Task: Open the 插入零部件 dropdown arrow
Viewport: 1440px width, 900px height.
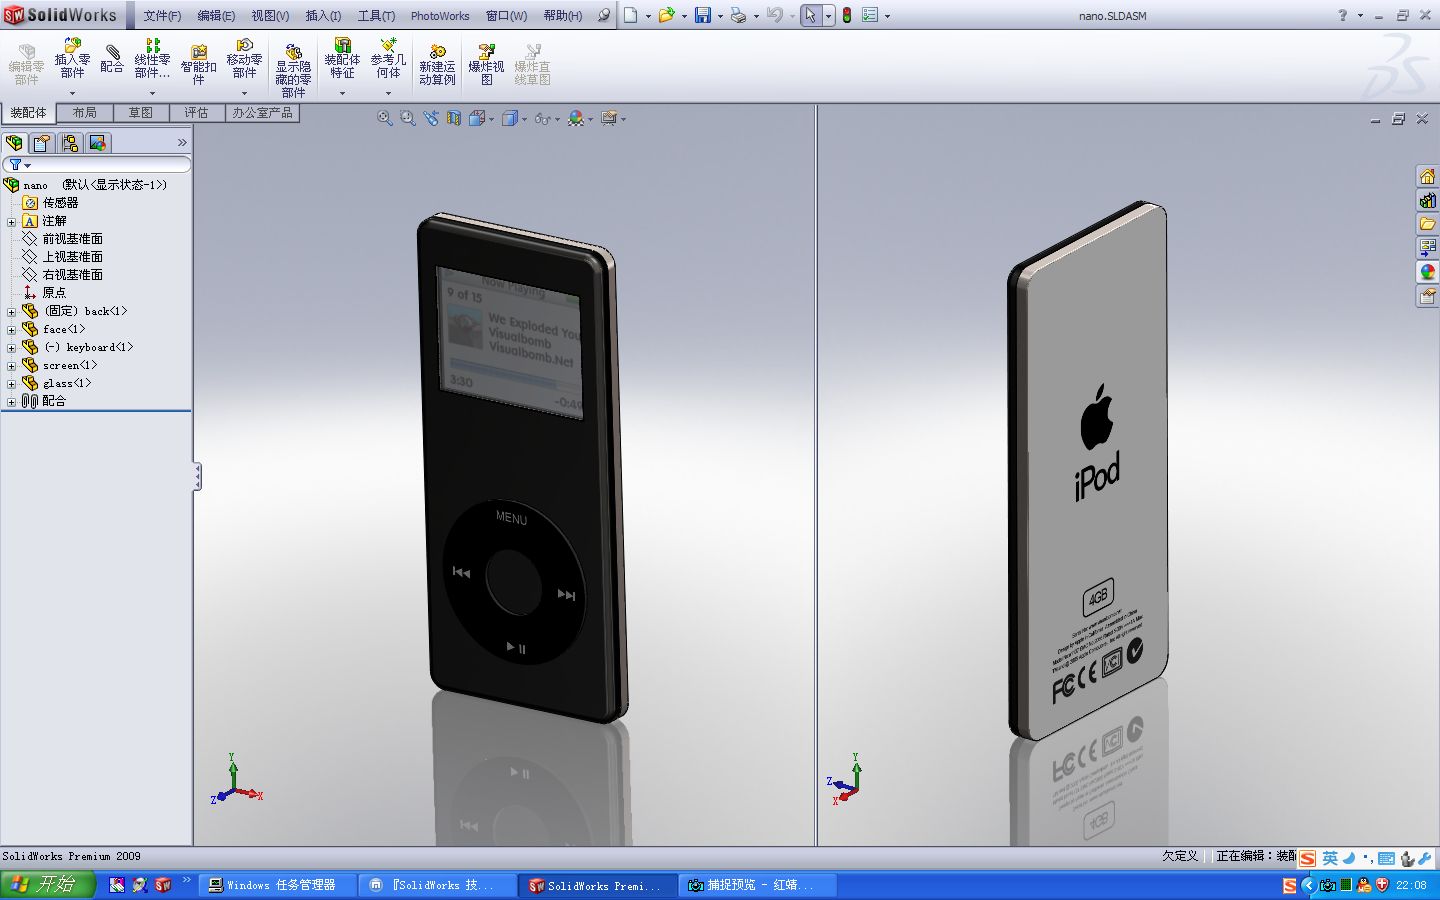Action: click(x=72, y=93)
